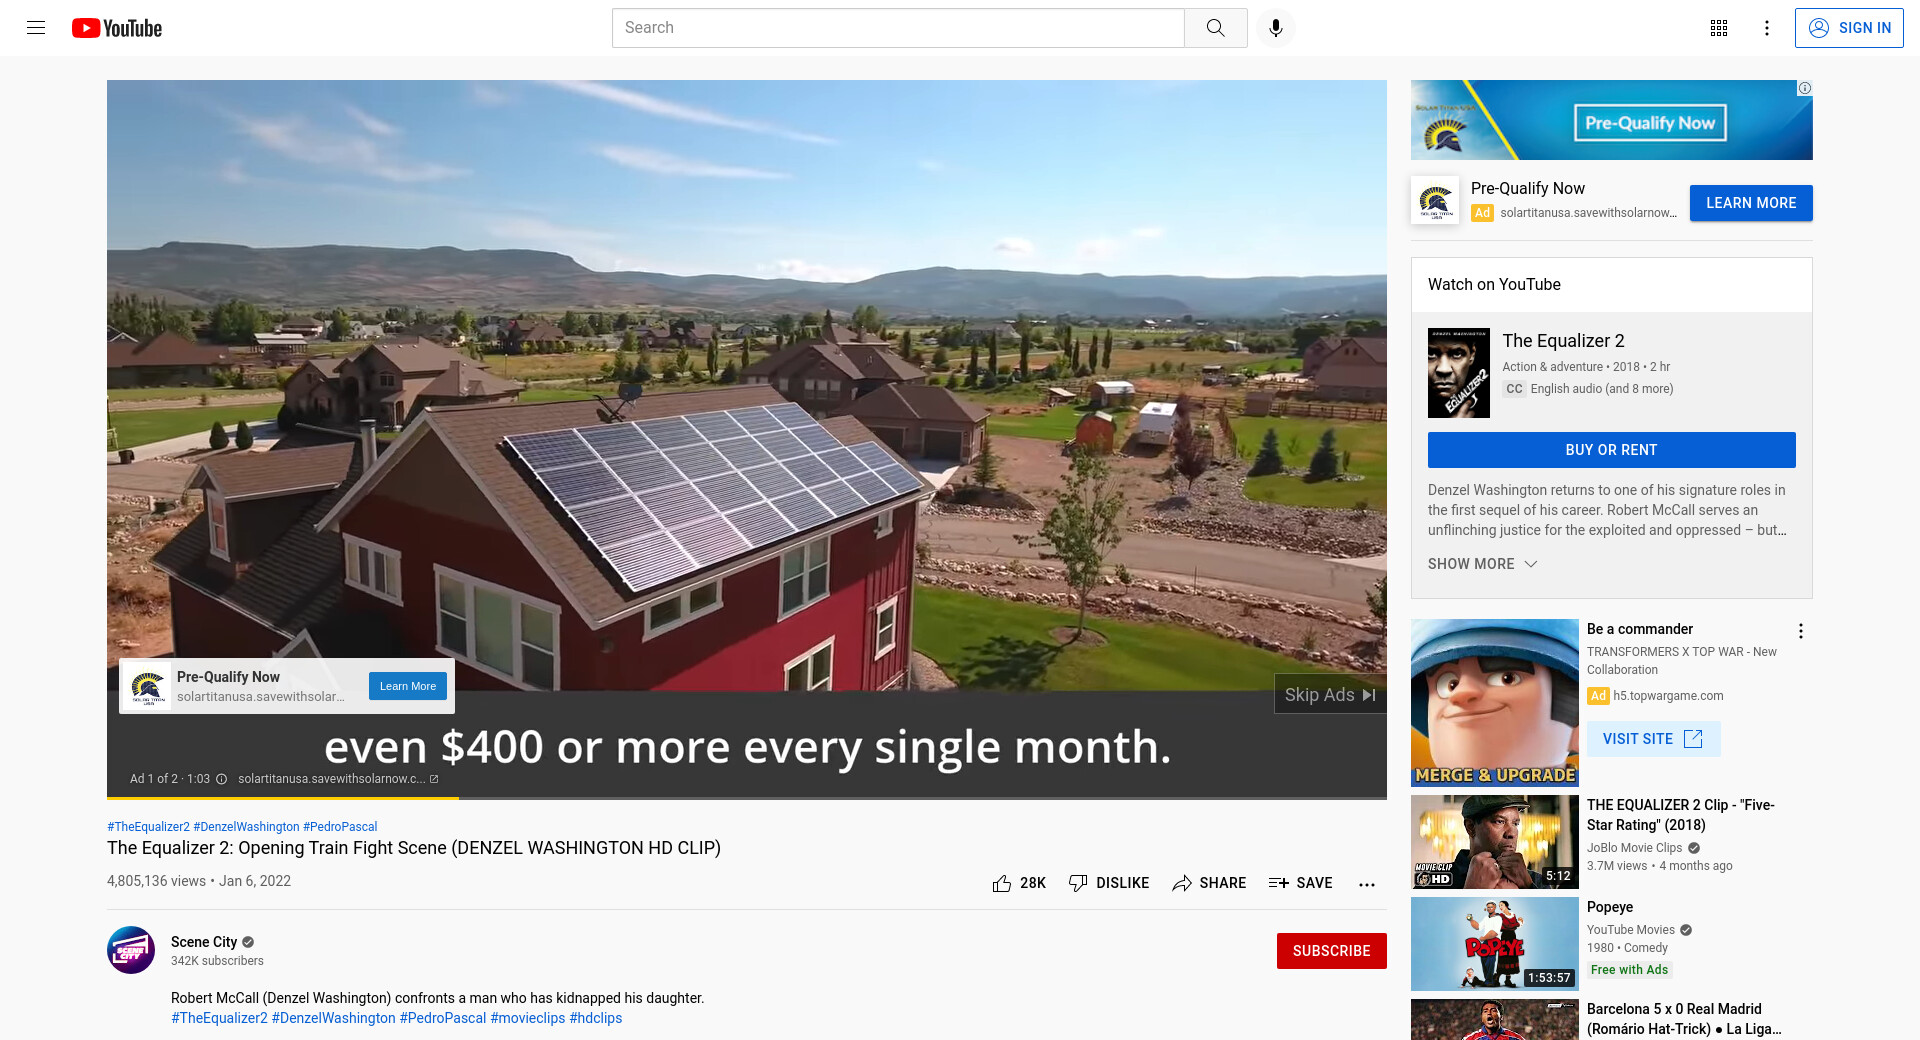Open the #DenzelWashington hashtag above title
This screenshot has width=1920, height=1040.
coord(246,827)
